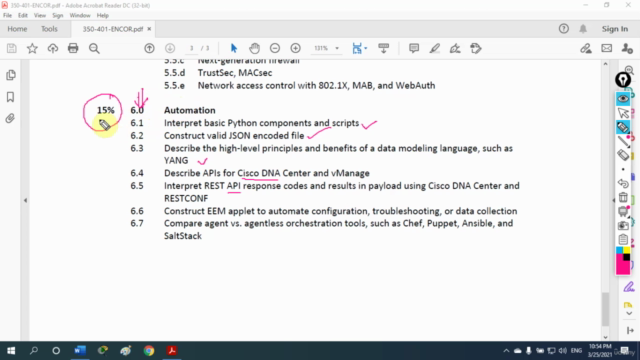Toggle the annotation eye visibility
The height and width of the screenshot is (360, 640).
click(623, 99)
